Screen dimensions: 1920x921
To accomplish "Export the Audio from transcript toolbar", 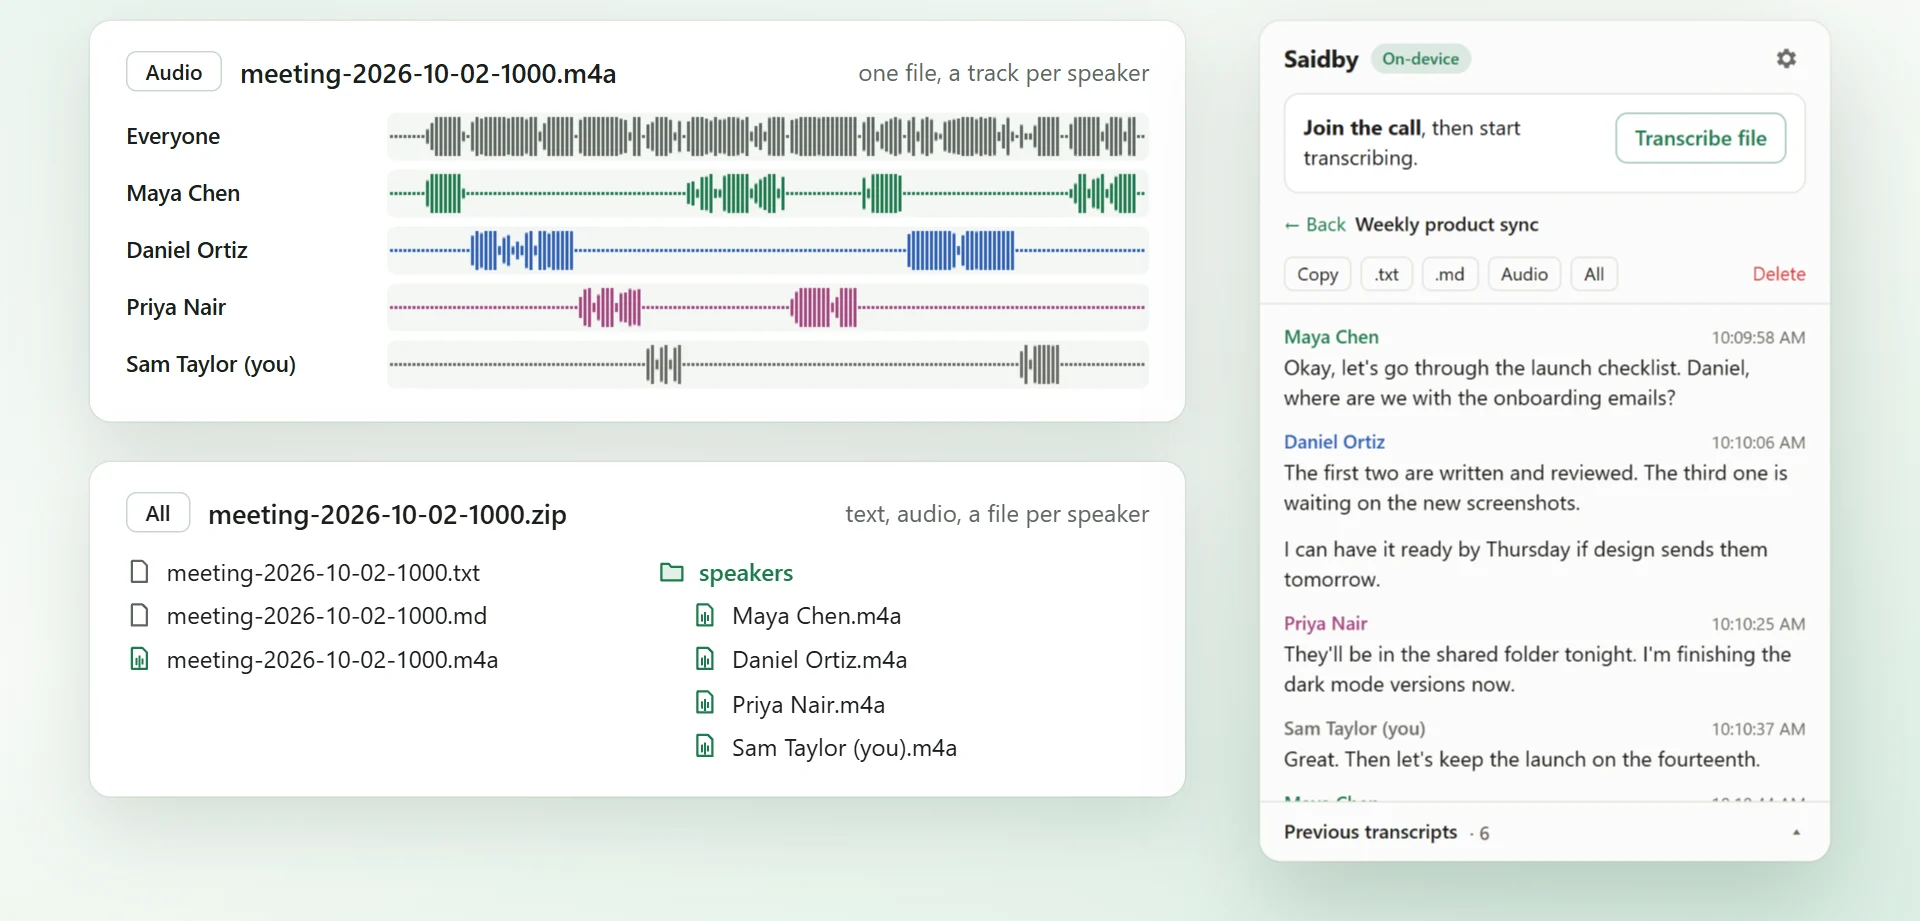I will [x=1524, y=274].
